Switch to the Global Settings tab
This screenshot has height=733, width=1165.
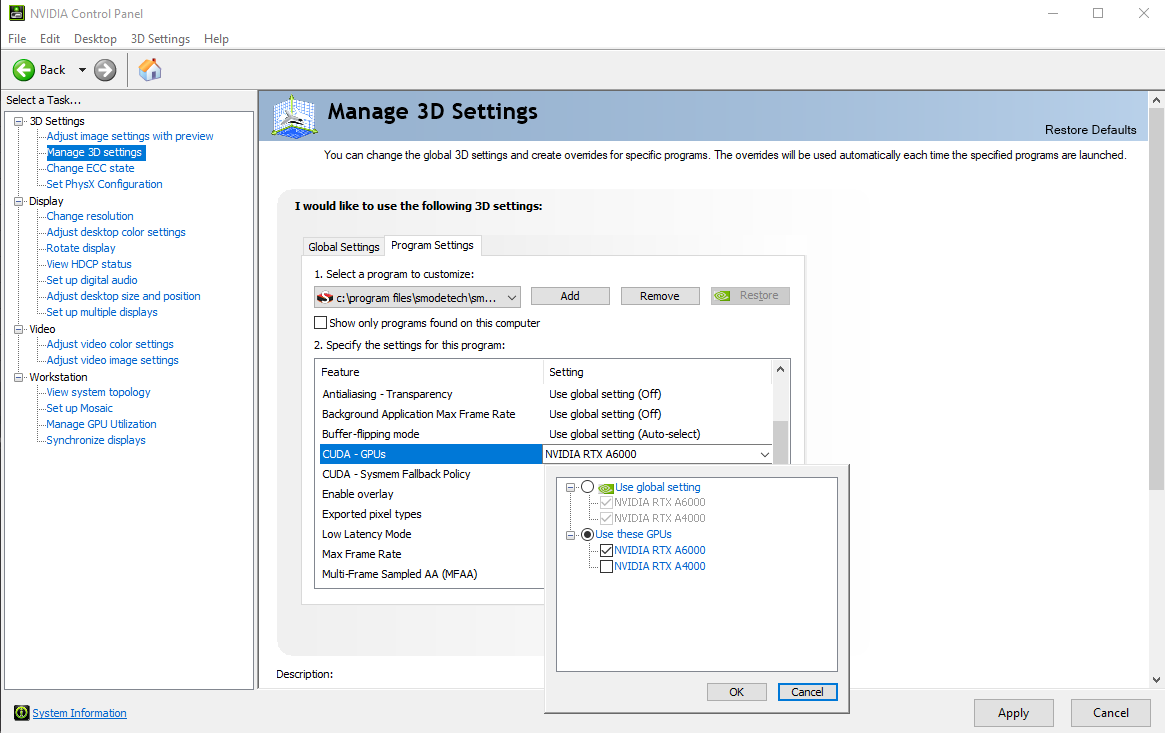coord(344,247)
